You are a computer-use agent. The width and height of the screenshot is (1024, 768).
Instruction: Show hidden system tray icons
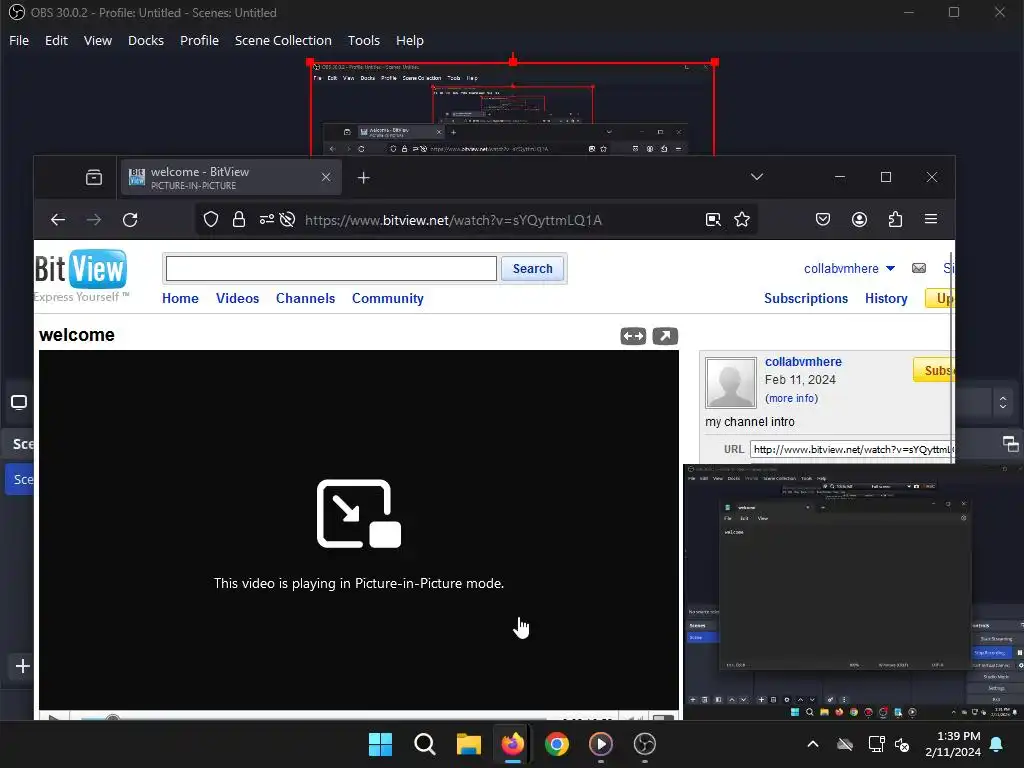813,744
